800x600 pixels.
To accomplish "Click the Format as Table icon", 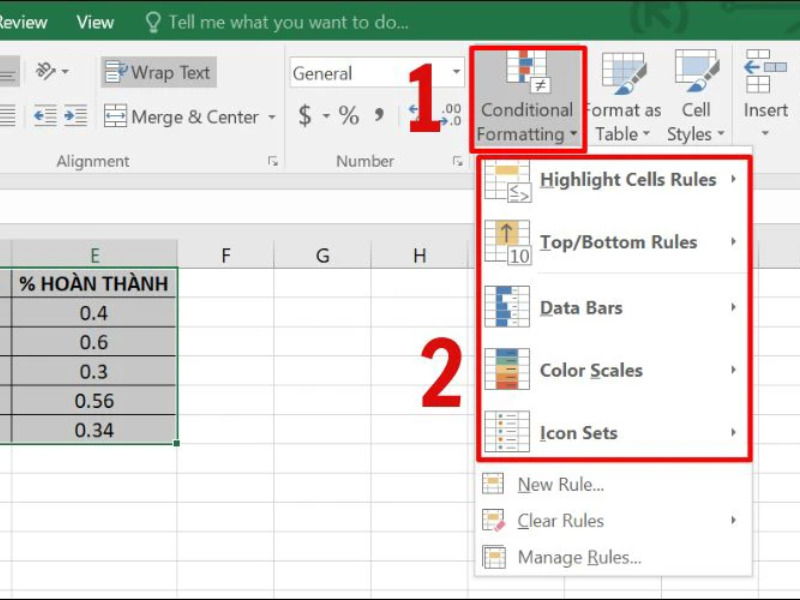I will (x=623, y=73).
